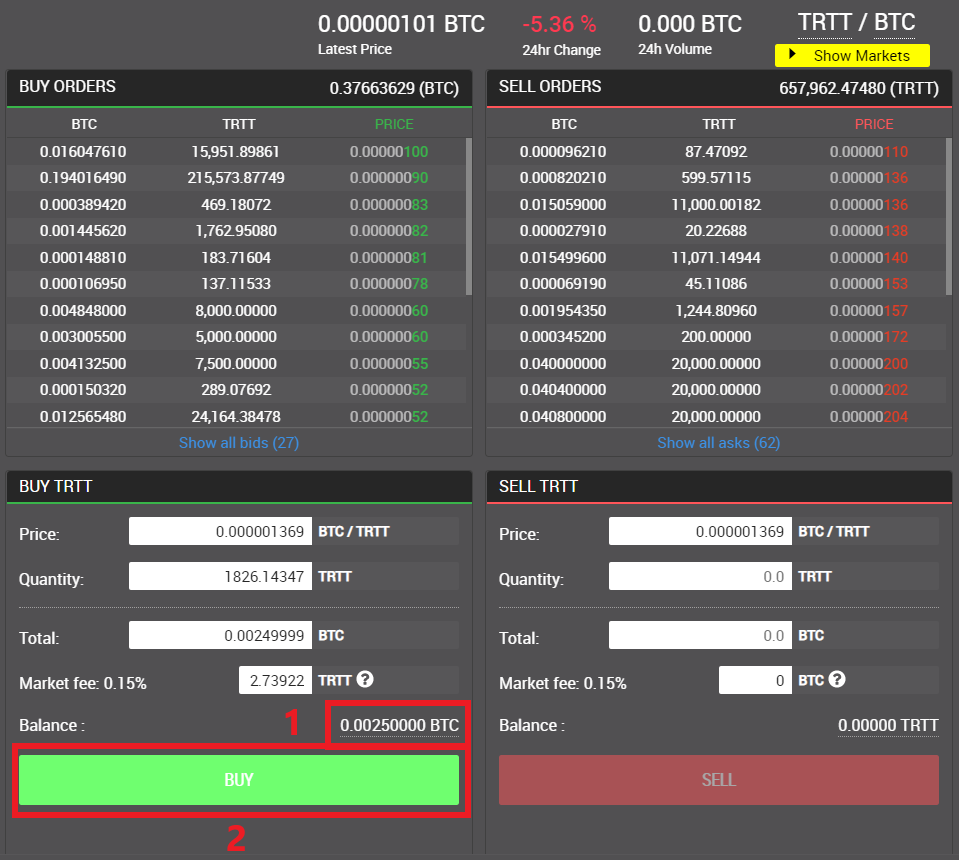Click the buy balance 0.00250000 BTC
Image resolution: width=959 pixels, height=860 pixels.
click(x=399, y=725)
